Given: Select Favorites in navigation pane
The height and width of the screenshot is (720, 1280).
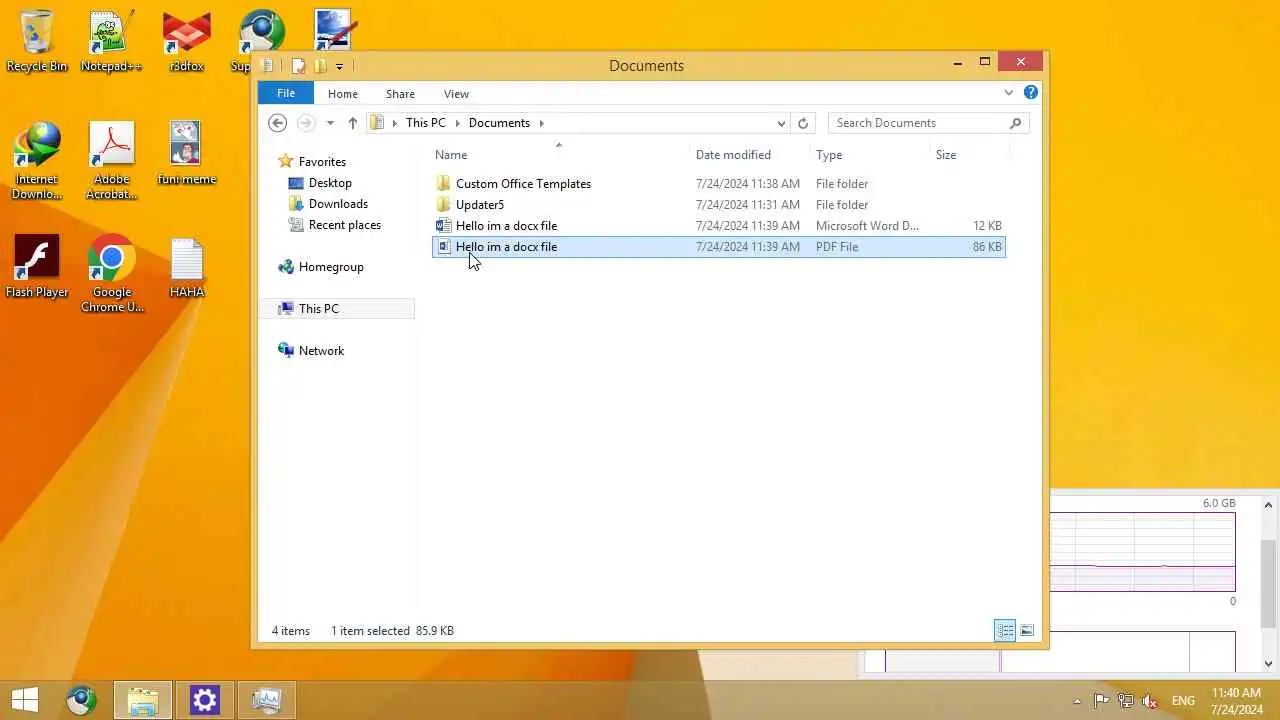Looking at the screenshot, I should pos(322,162).
